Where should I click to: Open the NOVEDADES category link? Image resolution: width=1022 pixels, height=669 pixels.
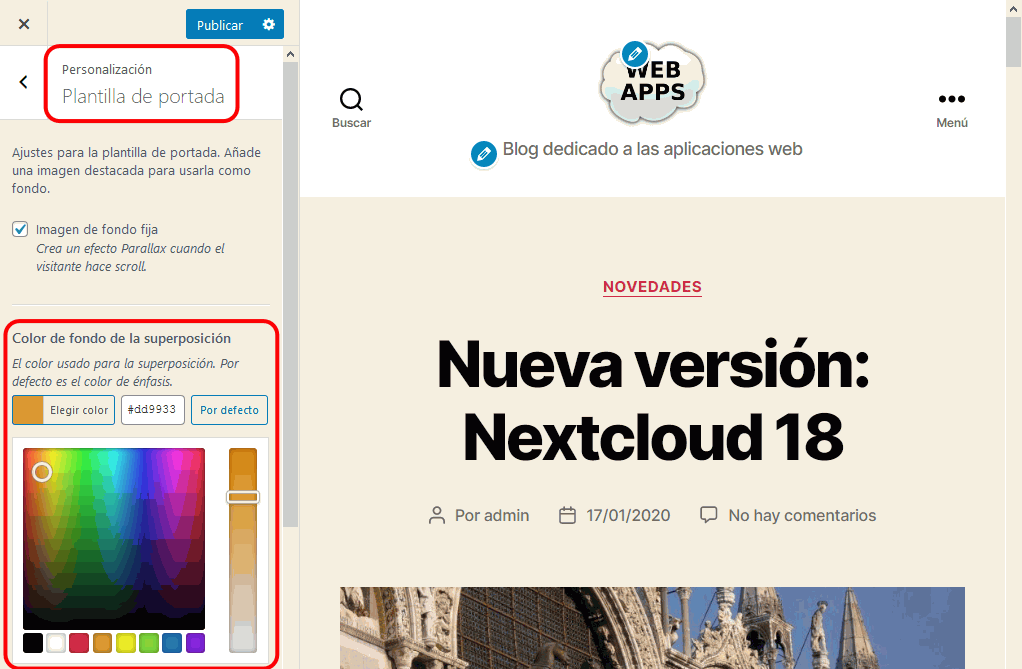652,287
